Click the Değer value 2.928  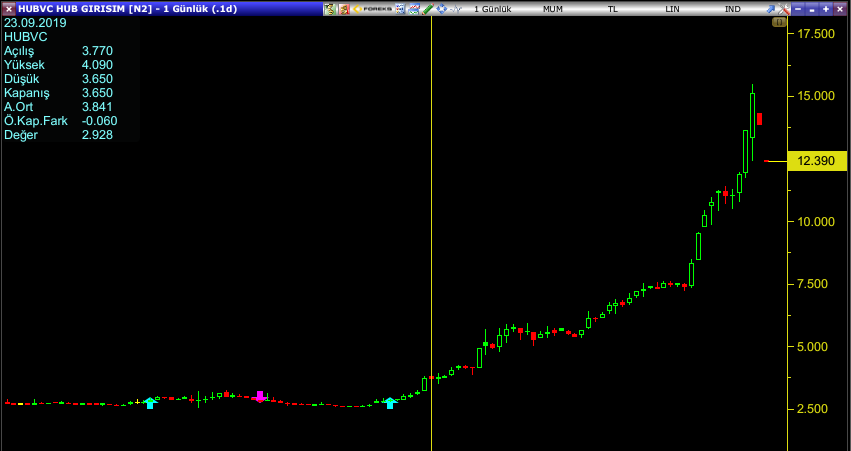click(97, 135)
